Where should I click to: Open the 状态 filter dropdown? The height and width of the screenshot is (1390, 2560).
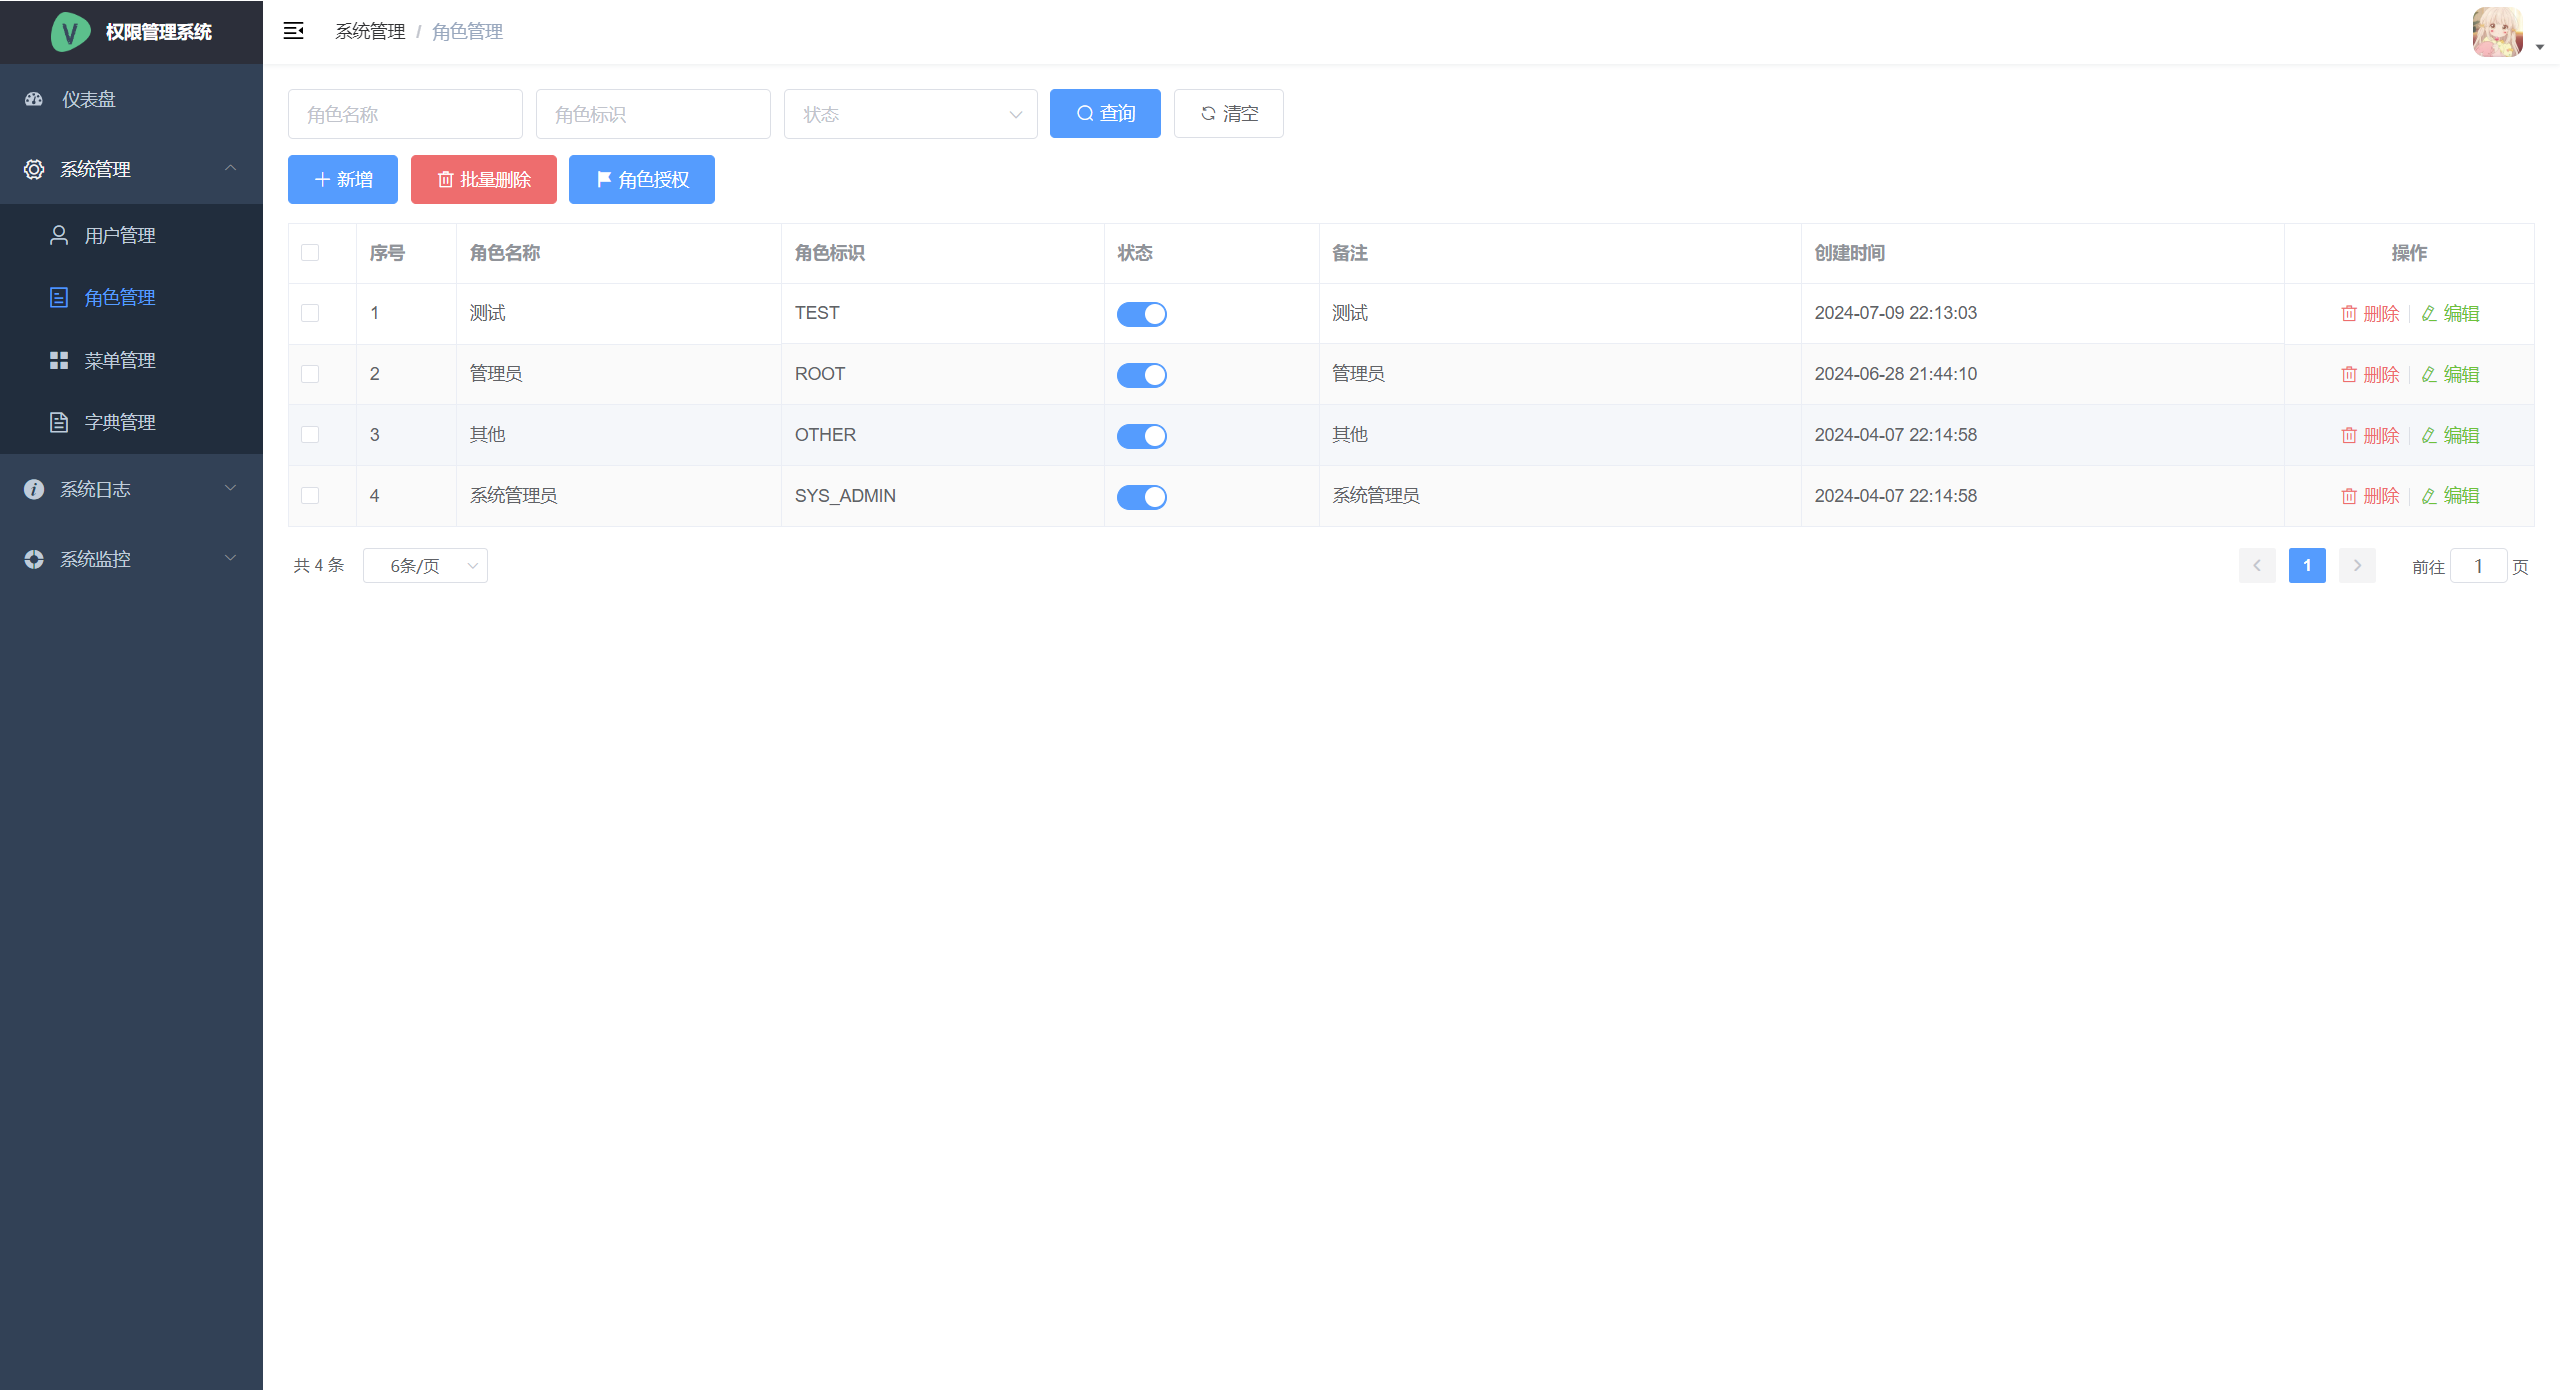point(910,114)
